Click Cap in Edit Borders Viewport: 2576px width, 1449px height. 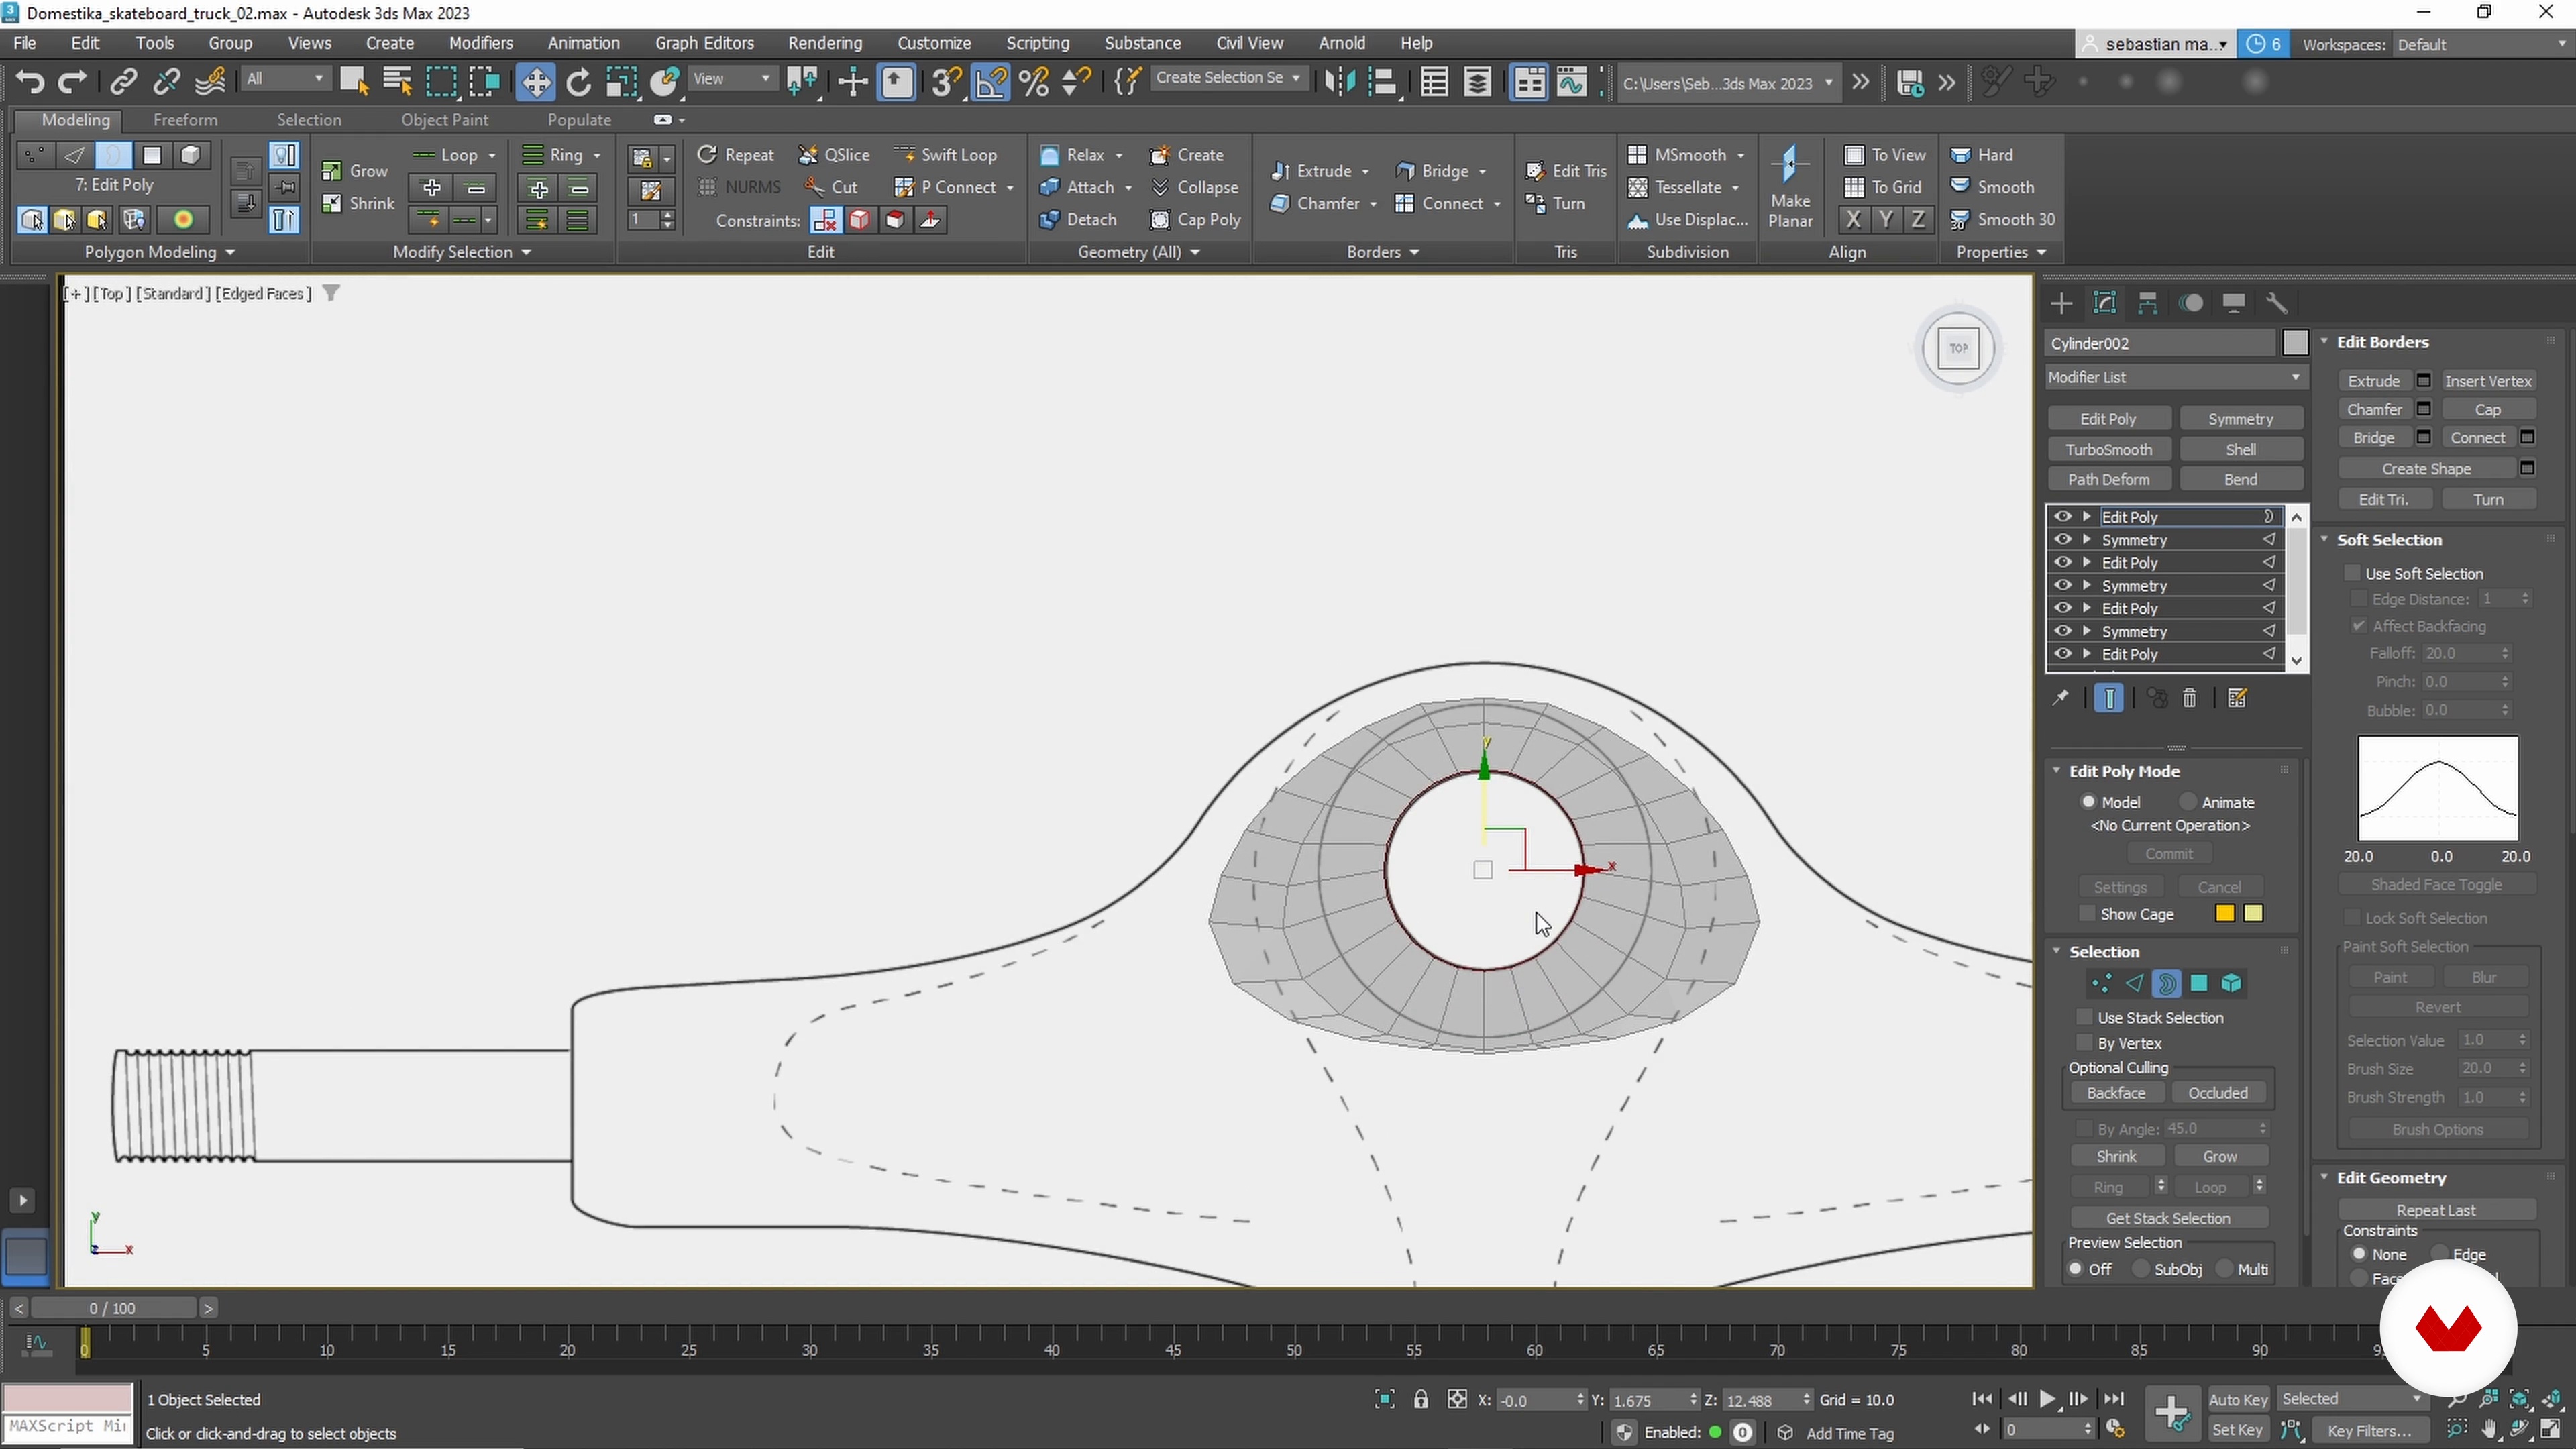tap(2488, 410)
